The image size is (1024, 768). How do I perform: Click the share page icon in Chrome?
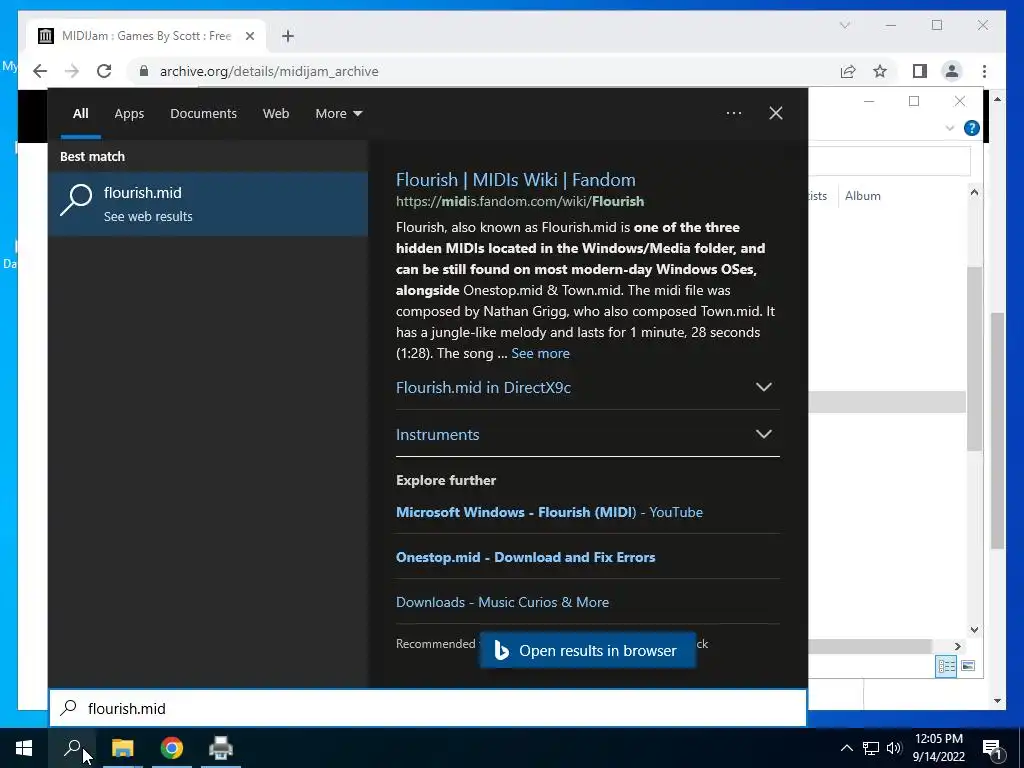(x=848, y=71)
